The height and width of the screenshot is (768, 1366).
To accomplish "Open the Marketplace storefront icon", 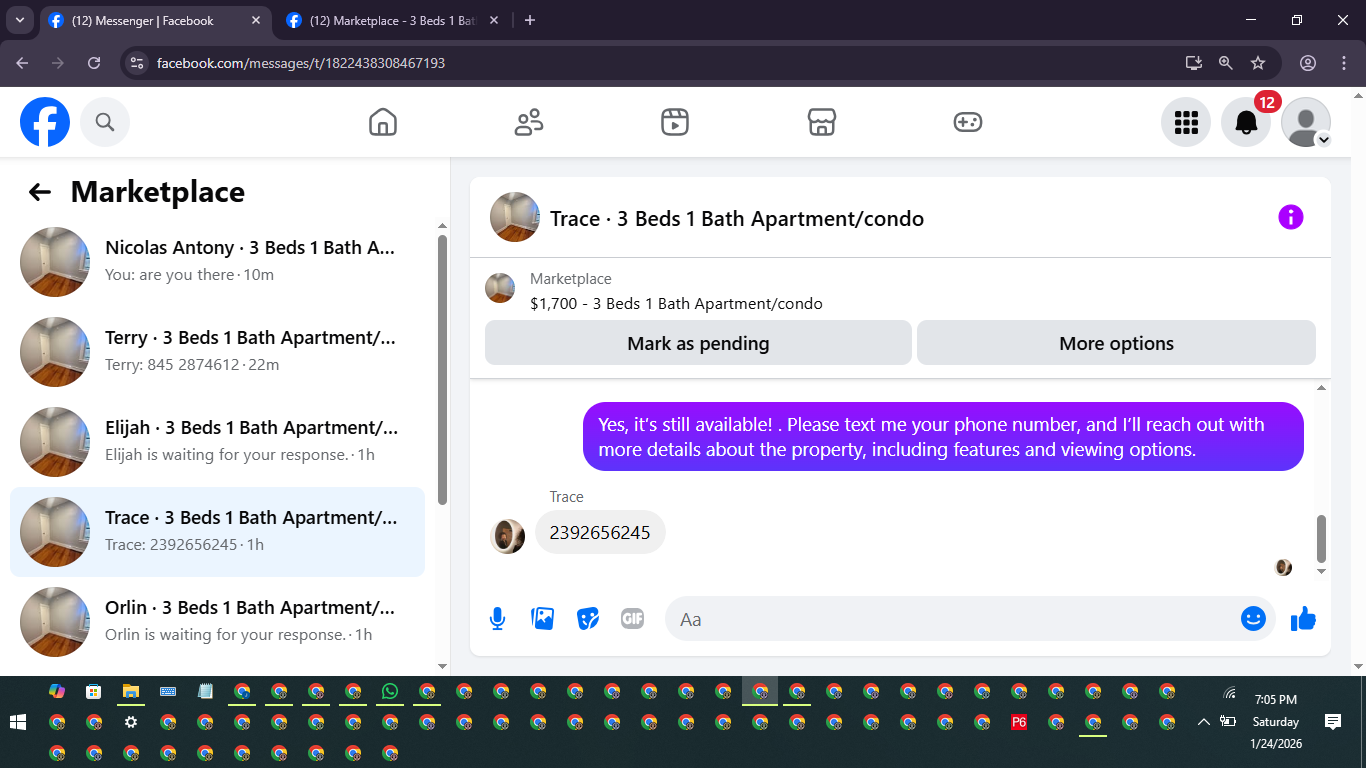I will coord(821,122).
